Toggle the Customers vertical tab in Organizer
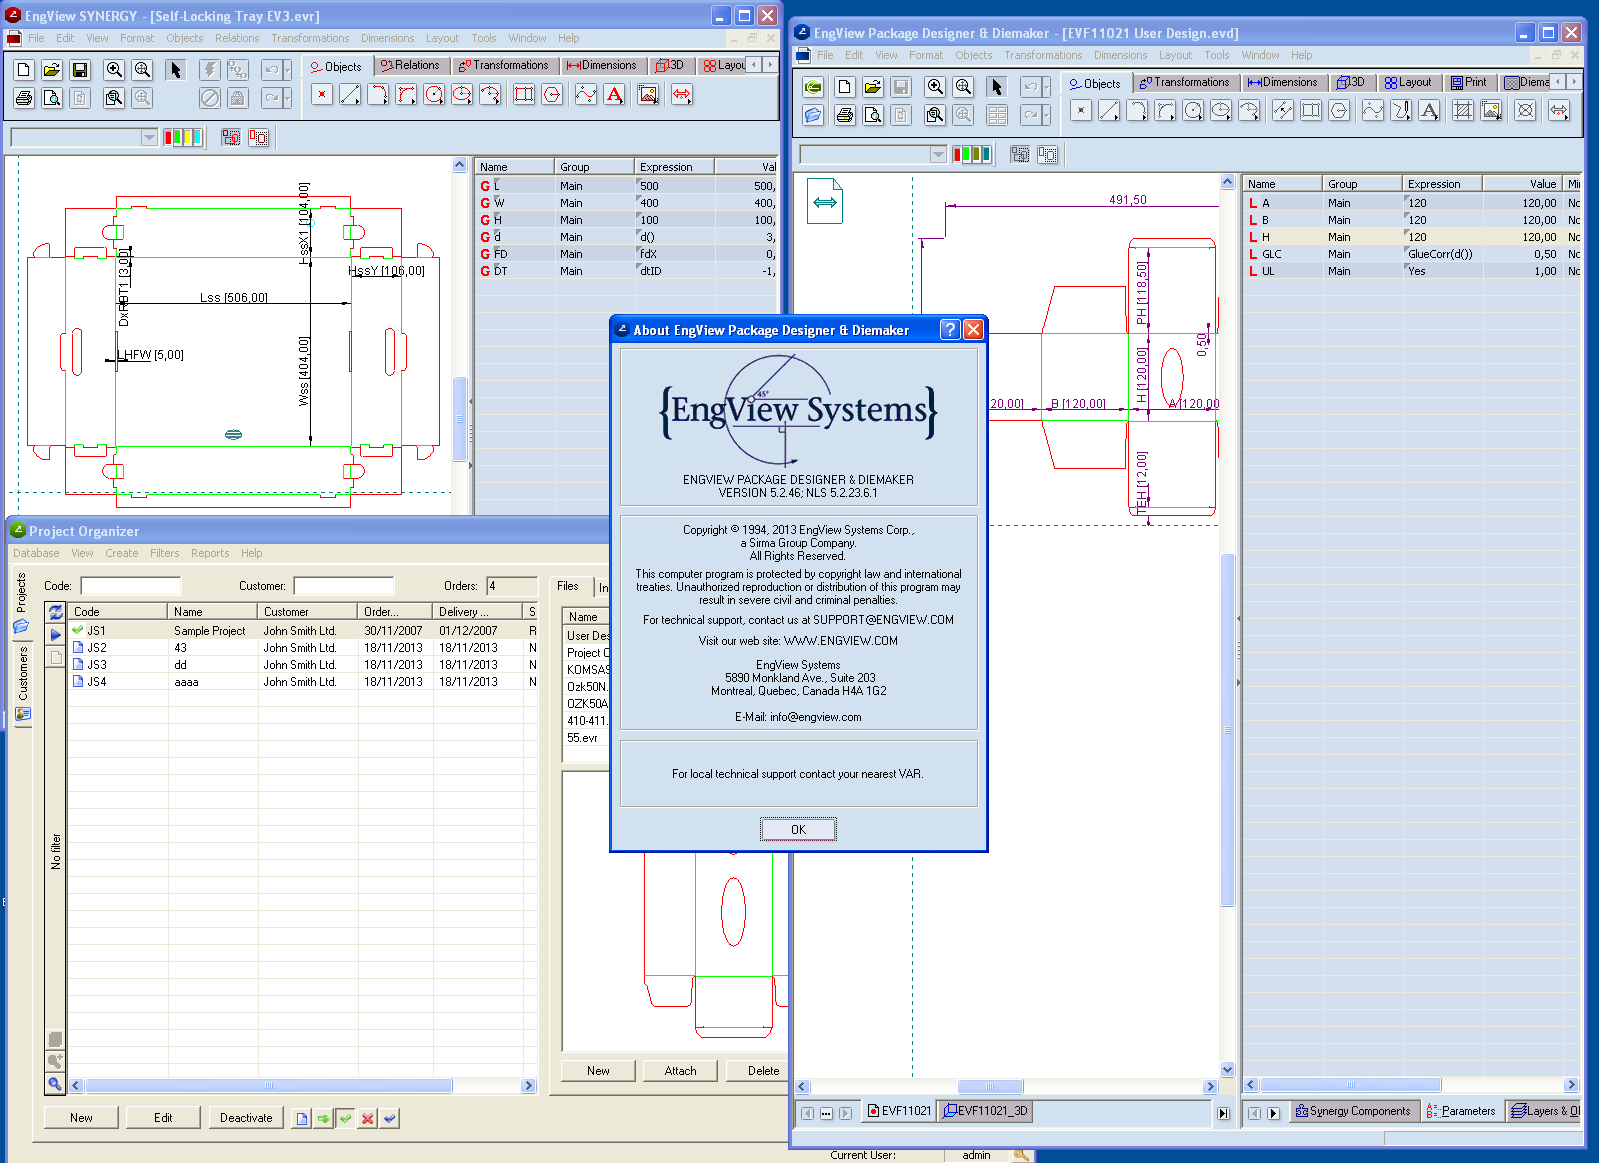The width and height of the screenshot is (1599, 1163). 22,683
